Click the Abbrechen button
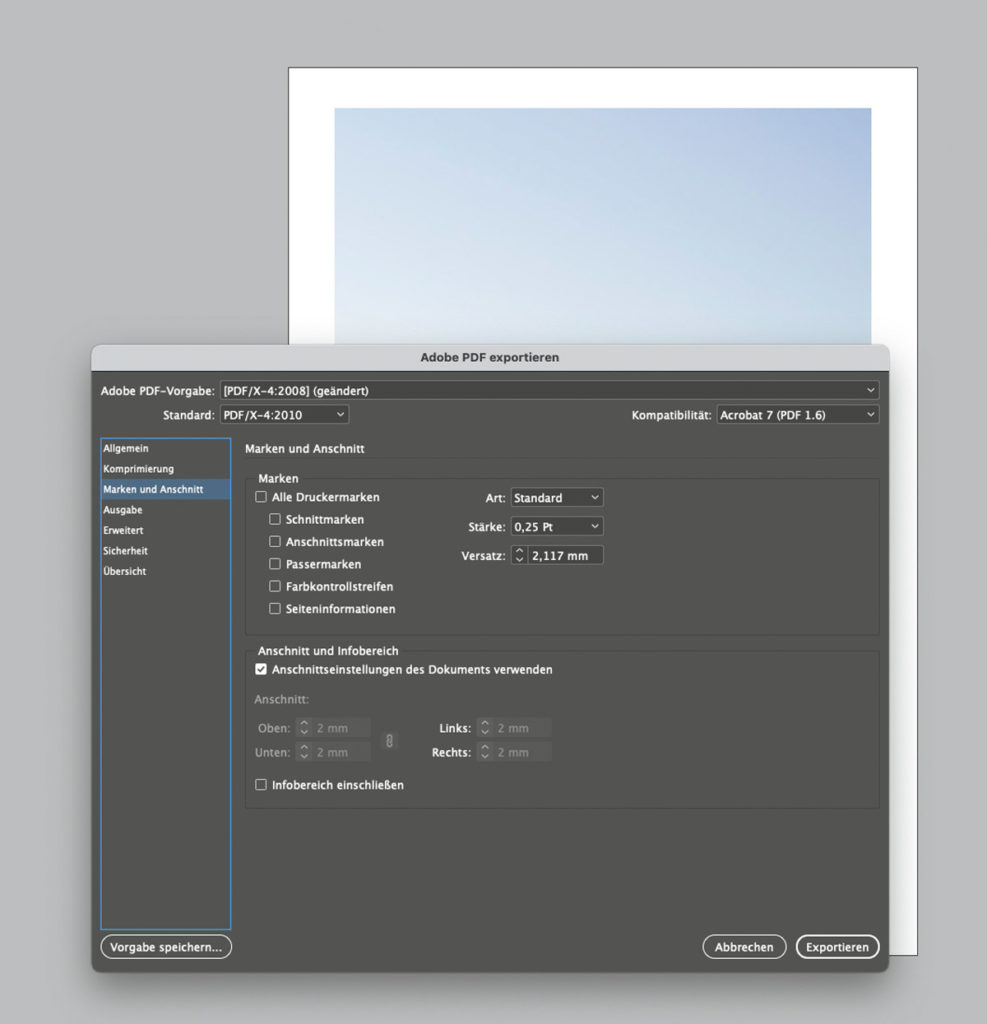 [x=744, y=947]
